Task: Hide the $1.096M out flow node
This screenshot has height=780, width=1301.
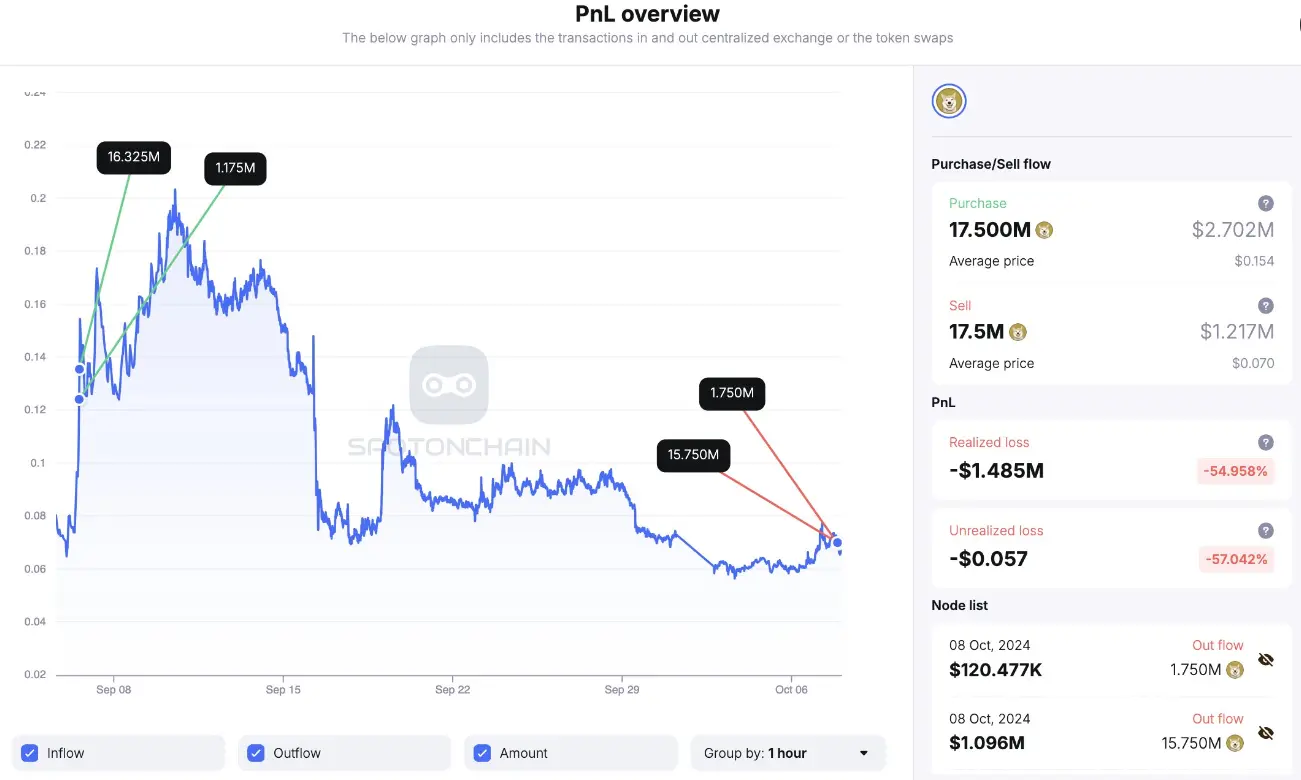Action: 1266,733
